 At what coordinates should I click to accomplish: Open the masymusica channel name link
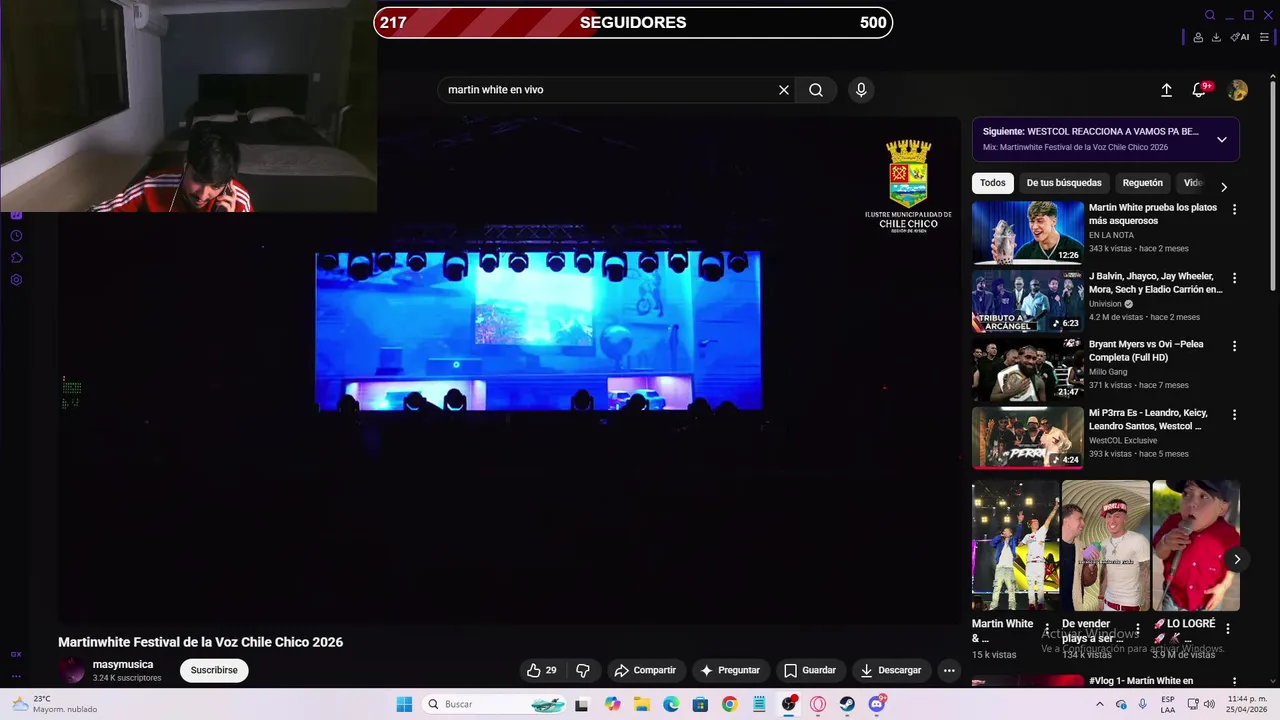click(x=123, y=664)
